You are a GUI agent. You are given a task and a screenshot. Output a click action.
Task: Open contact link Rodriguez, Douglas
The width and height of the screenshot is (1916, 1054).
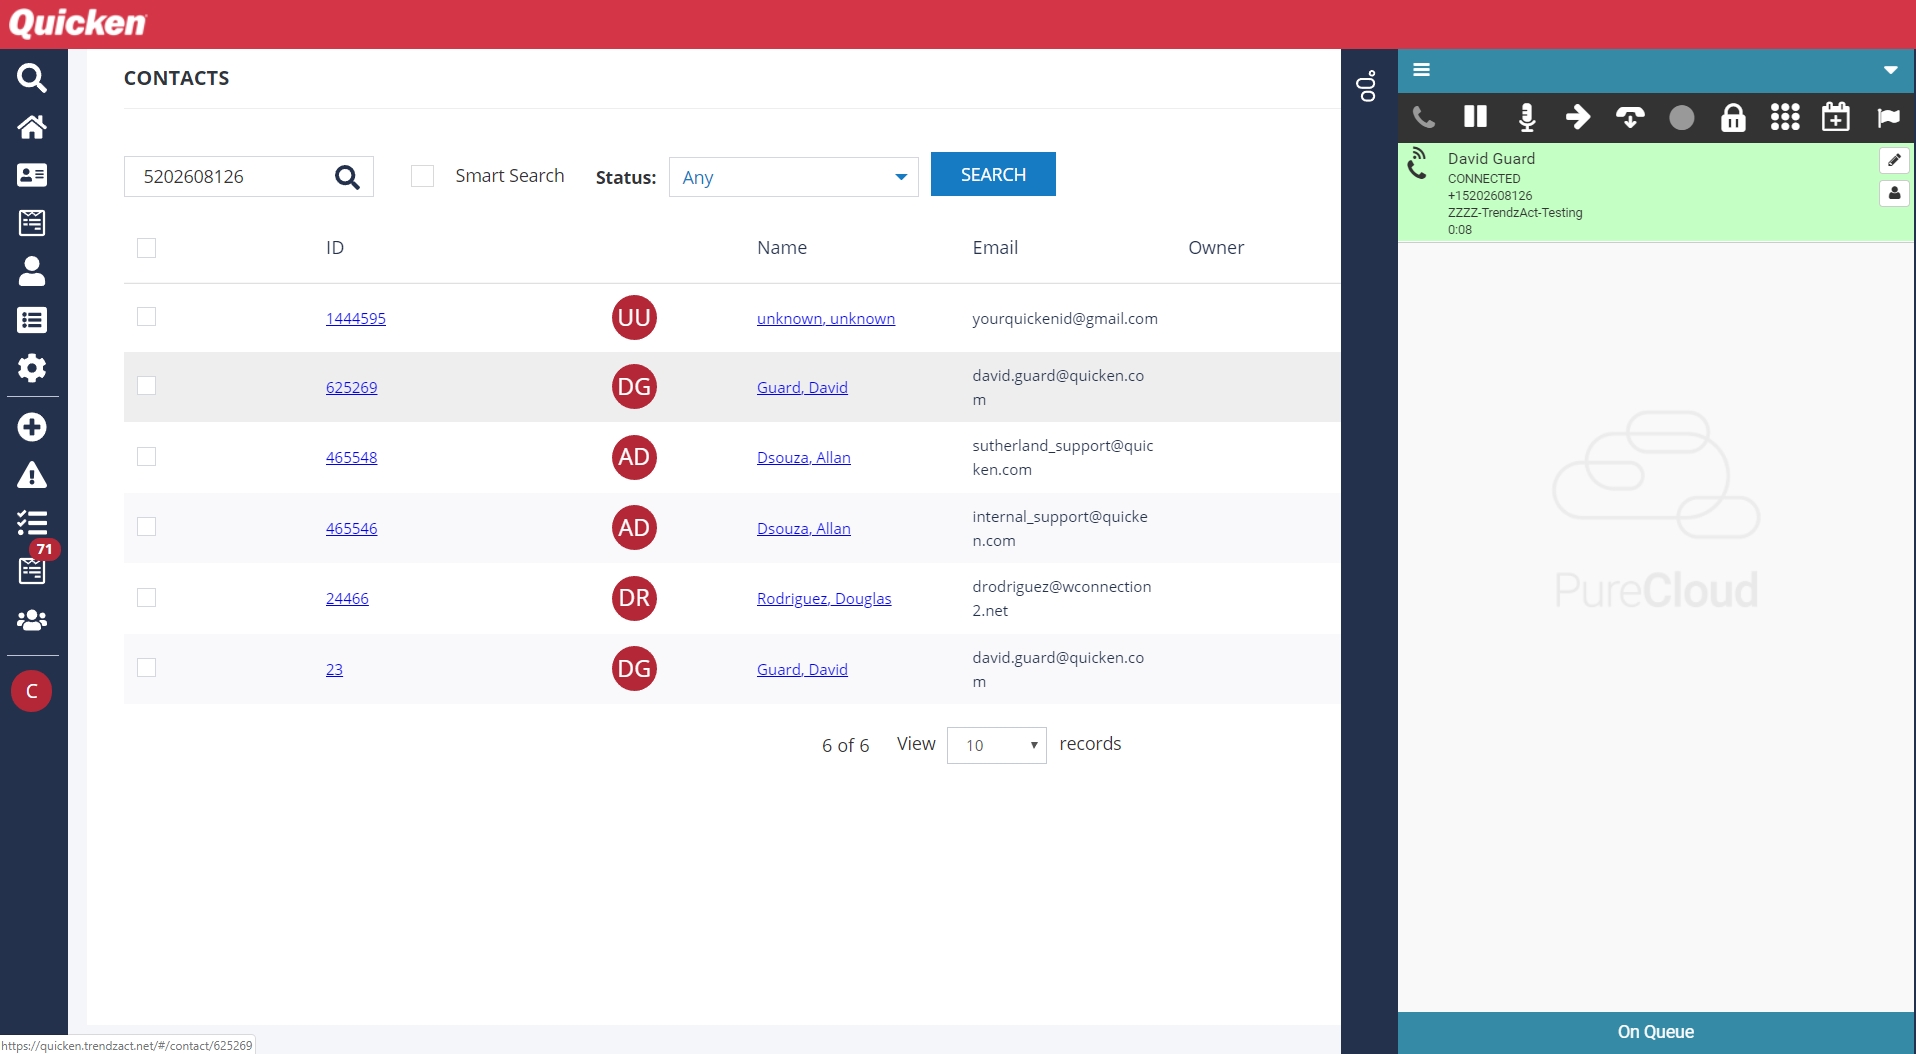coord(823,598)
